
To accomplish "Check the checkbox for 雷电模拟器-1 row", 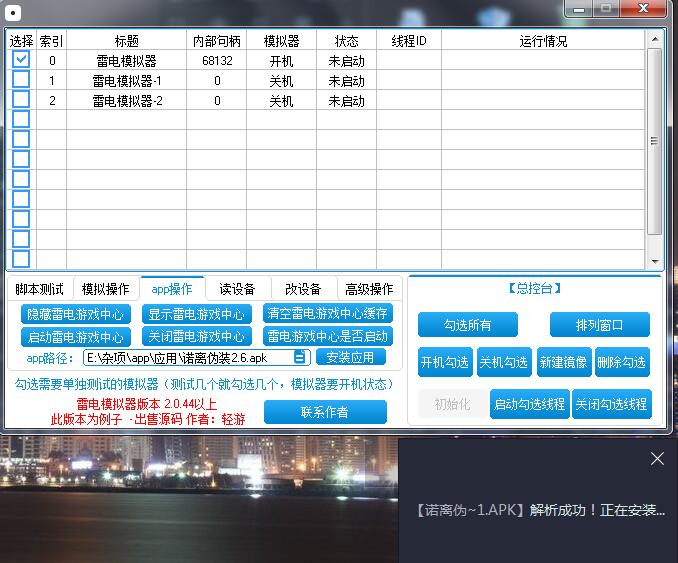I will coord(21,80).
